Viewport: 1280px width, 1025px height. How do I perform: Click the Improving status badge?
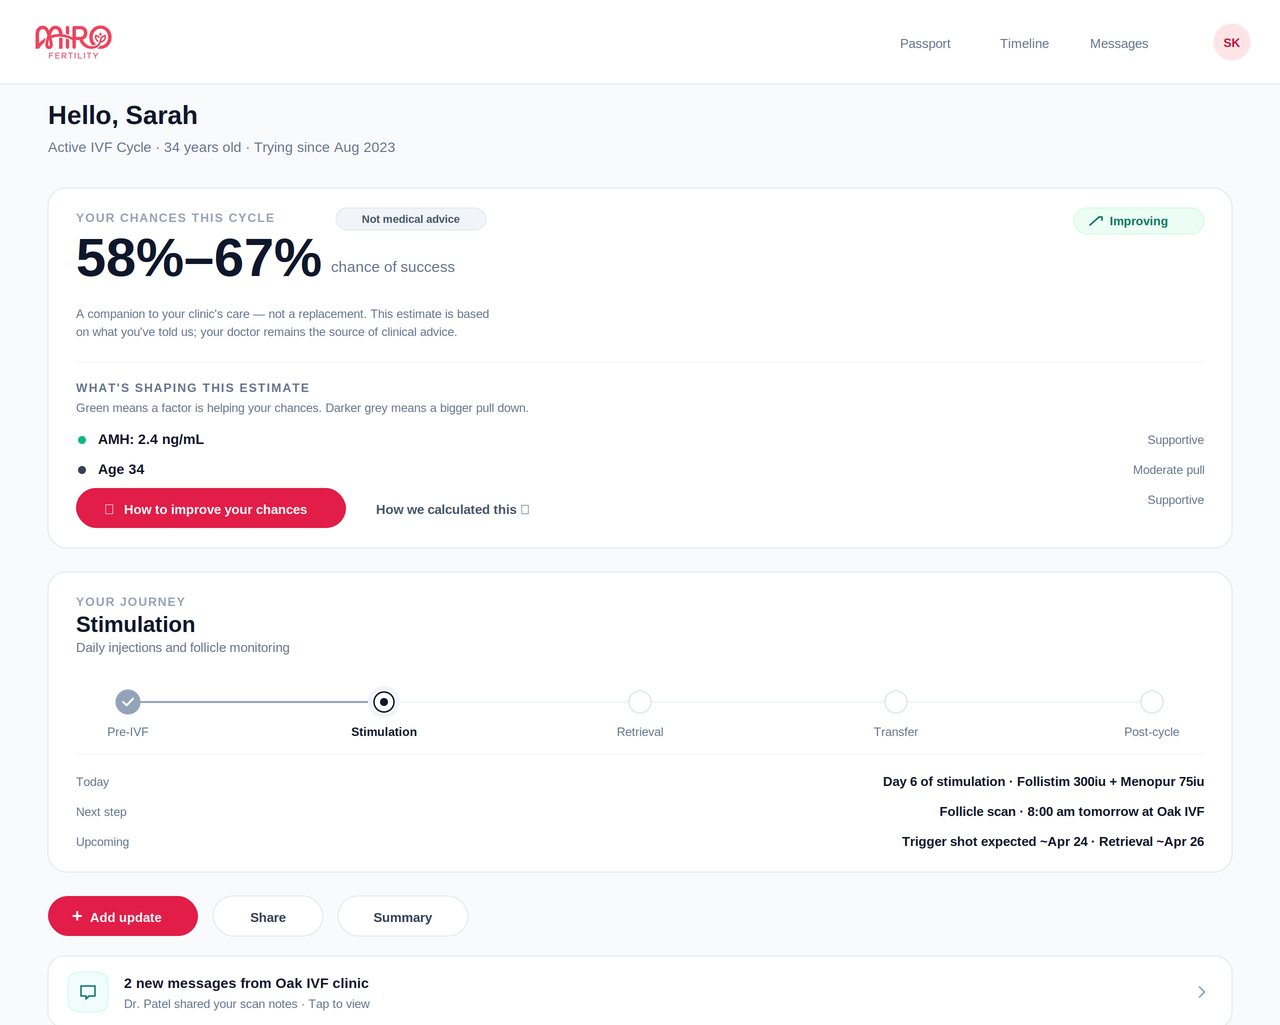pyautogui.click(x=1139, y=221)
